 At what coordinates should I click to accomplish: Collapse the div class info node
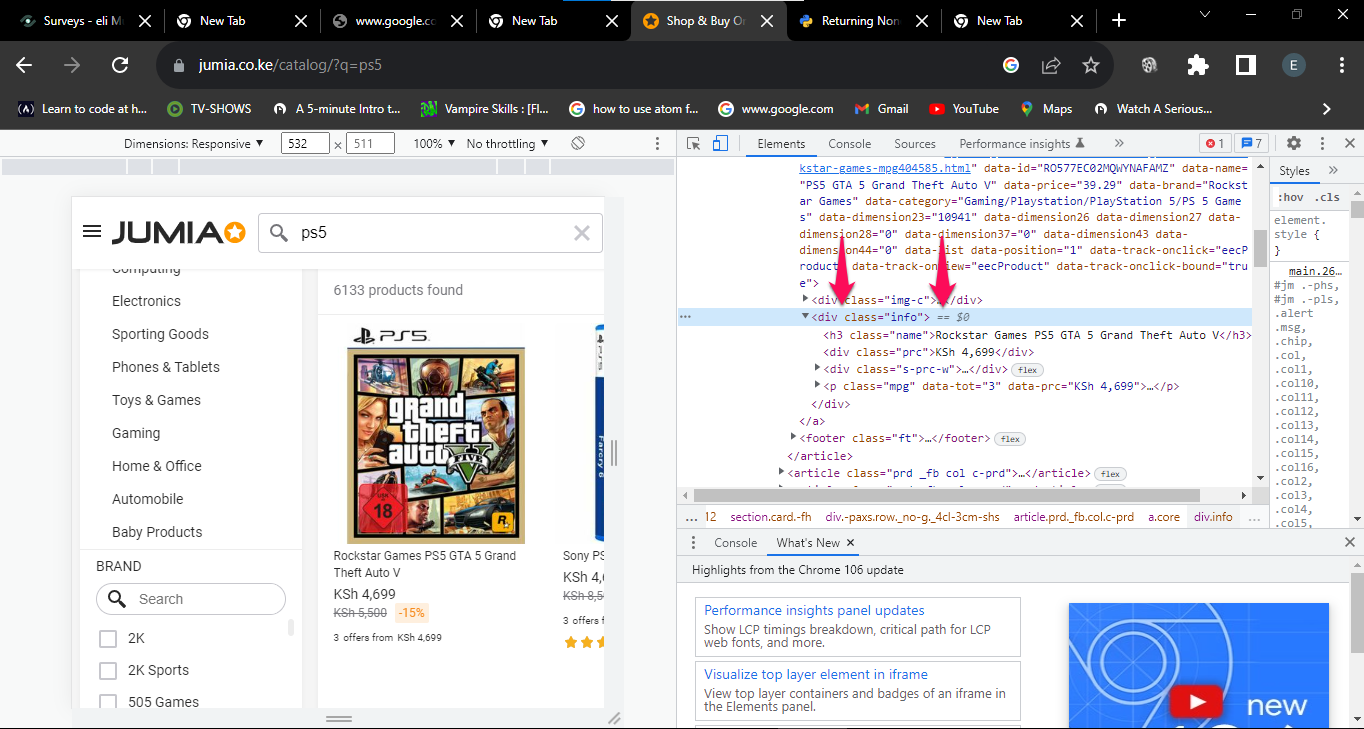point(806,316)
